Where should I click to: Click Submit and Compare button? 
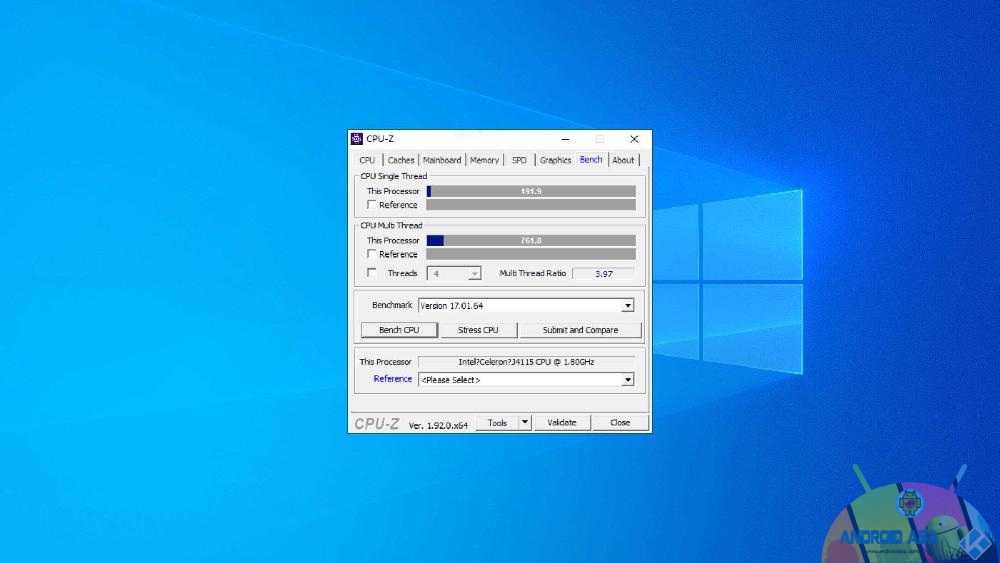(x=580, y=330)
